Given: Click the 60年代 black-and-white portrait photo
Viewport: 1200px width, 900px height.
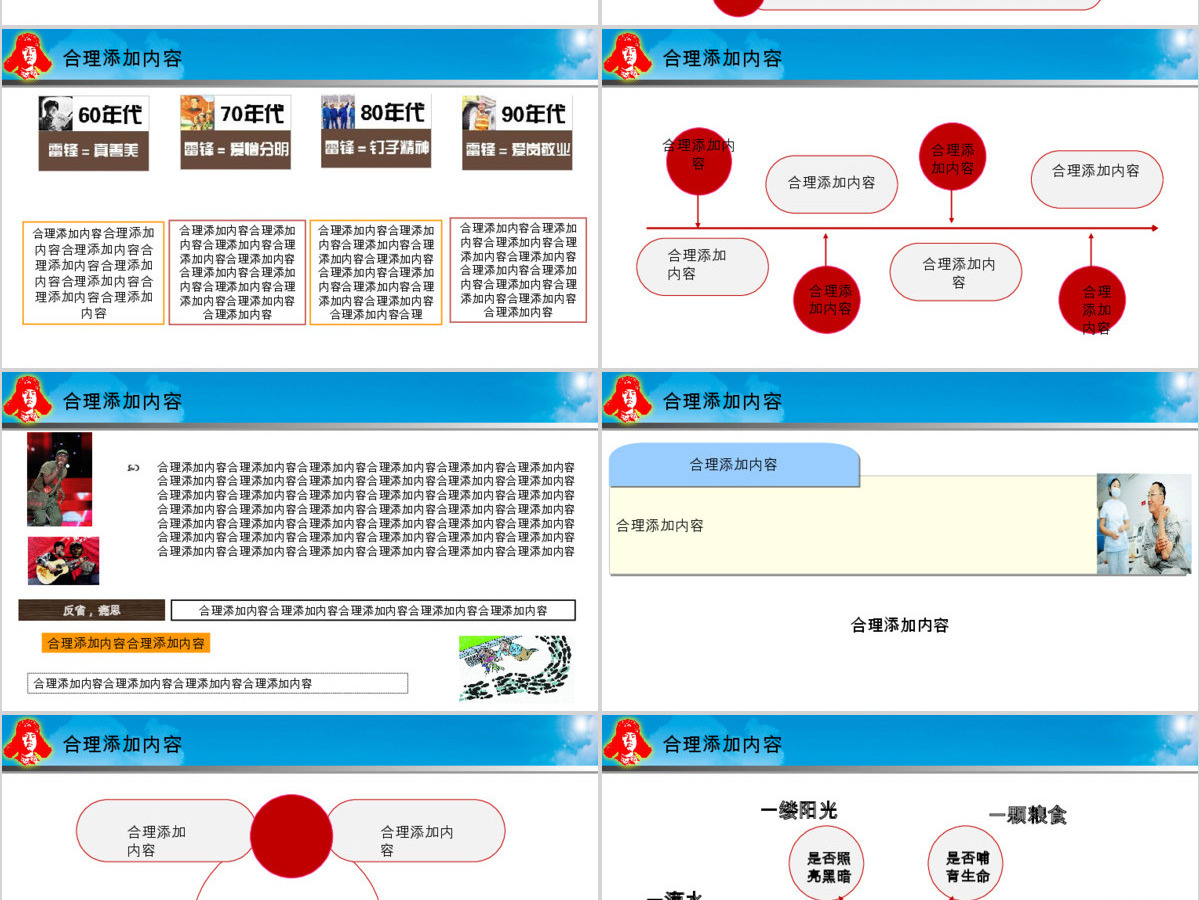Looking at the screenshot, I should pyautogui.click(x=56, y=114).
